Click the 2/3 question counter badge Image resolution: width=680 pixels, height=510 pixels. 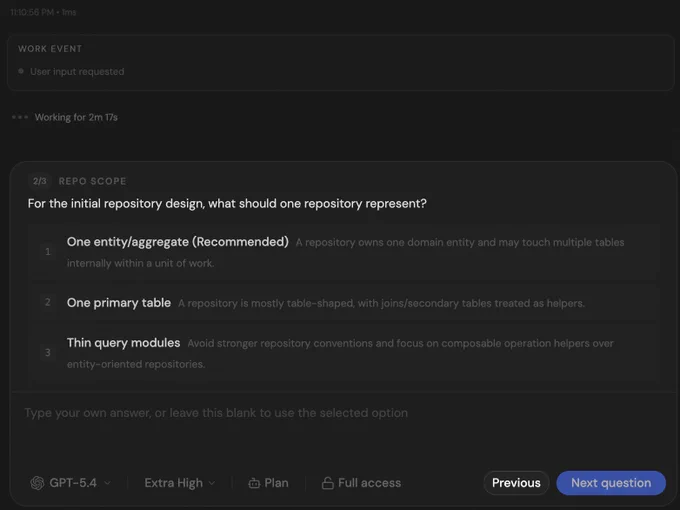(x=40, y=181)
